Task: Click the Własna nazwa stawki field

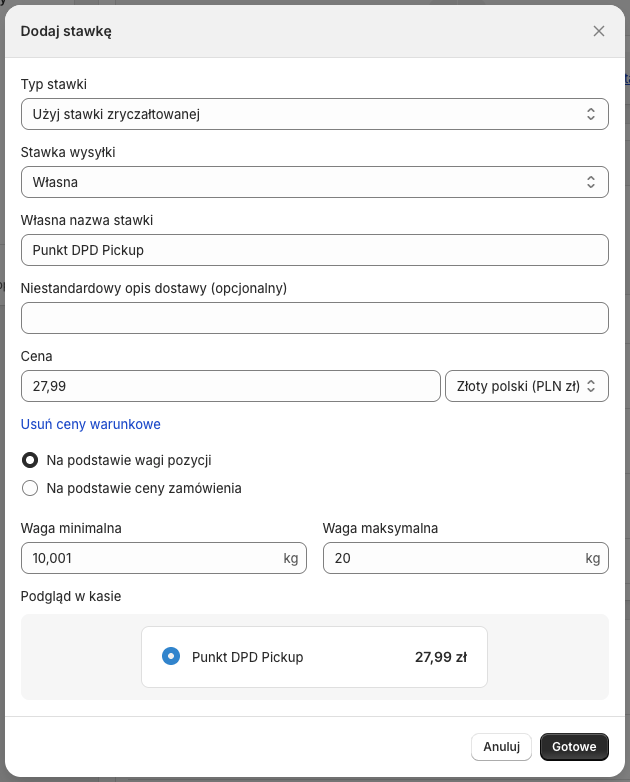Action: 314,250
